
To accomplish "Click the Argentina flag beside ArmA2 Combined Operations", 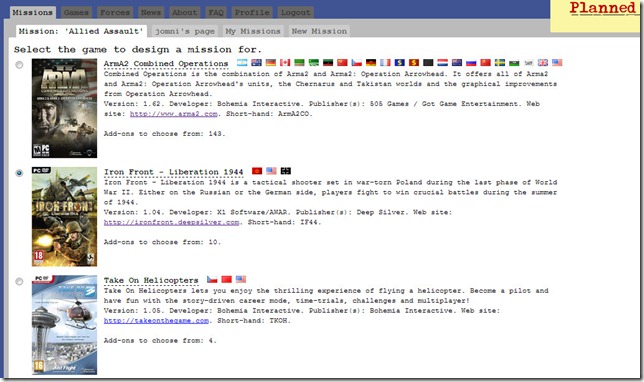I will 242,62.
